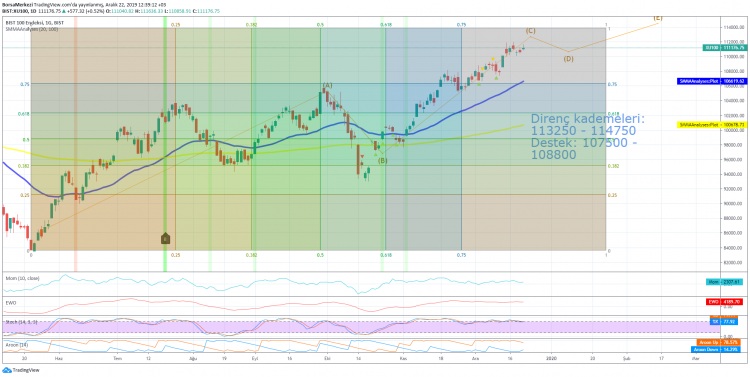
Task: Click the Kas month label on time axis
Action: point(403,357)
